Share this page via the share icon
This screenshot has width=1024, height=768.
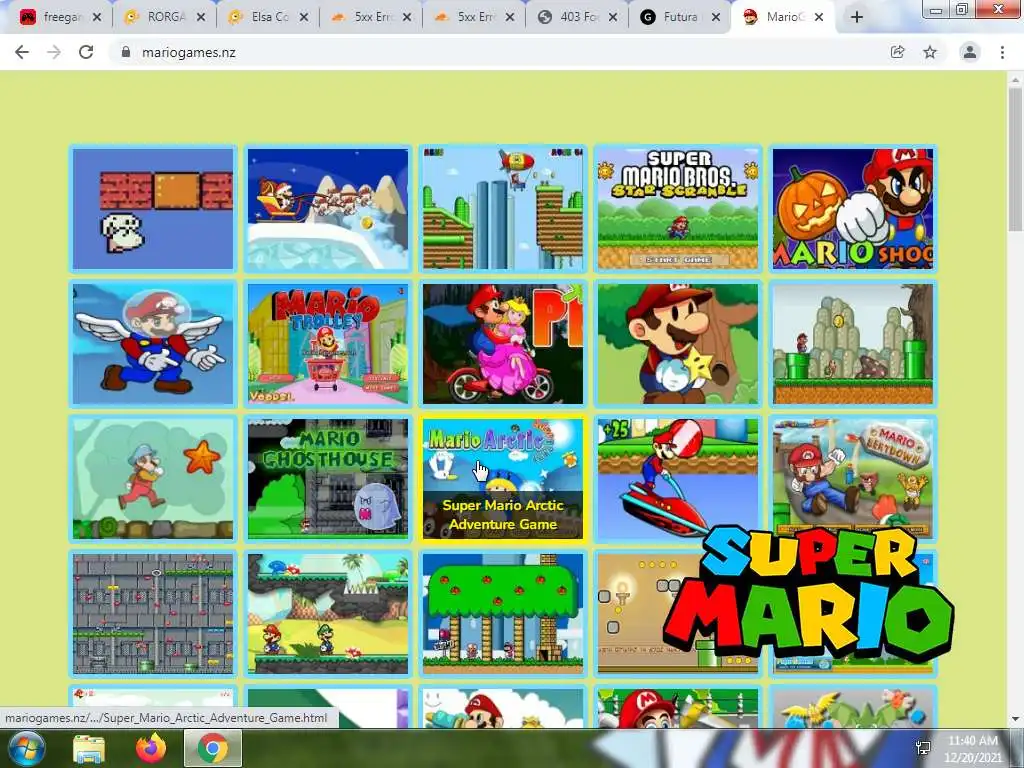tap(897, 52)
